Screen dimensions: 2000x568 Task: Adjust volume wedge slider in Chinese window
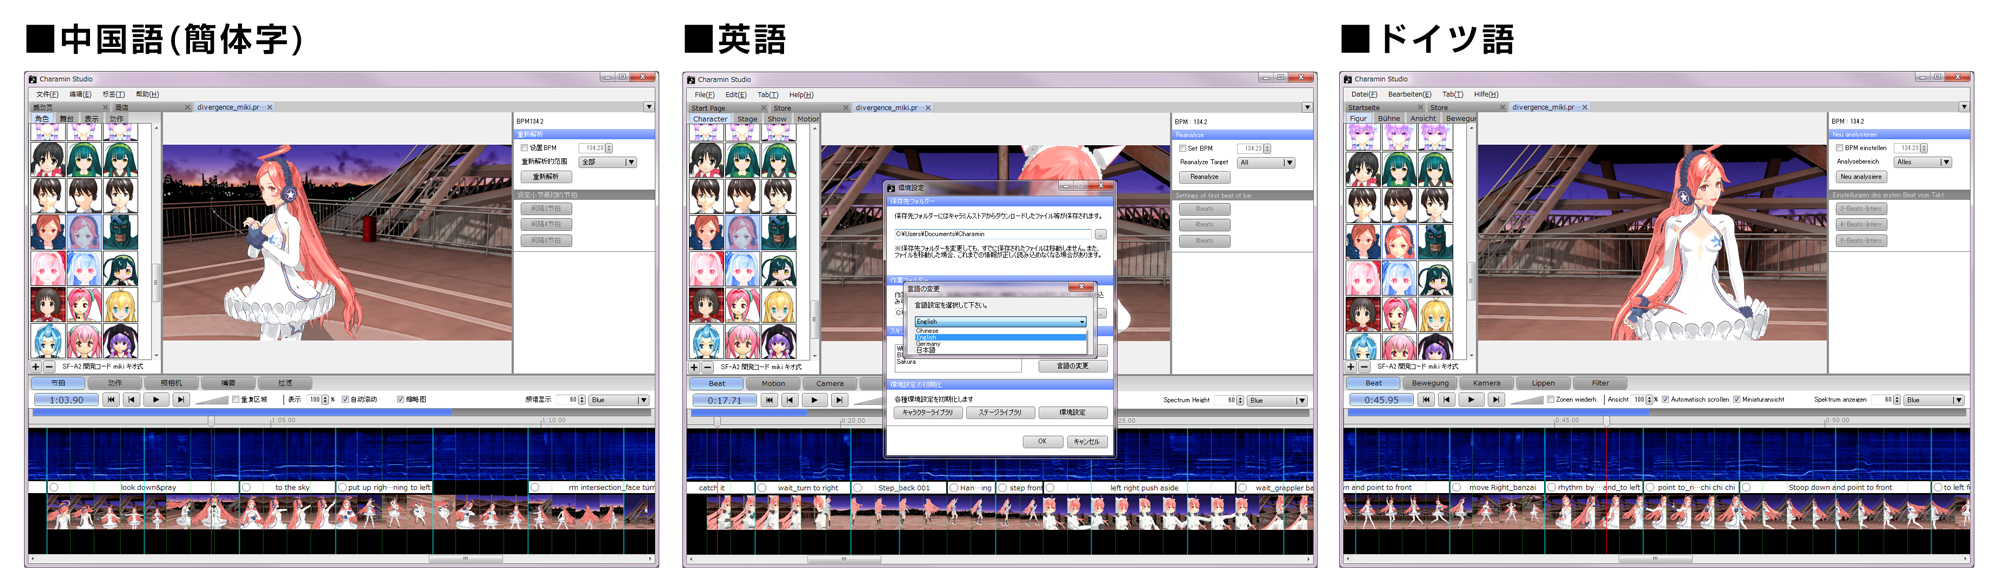(211, 400)
